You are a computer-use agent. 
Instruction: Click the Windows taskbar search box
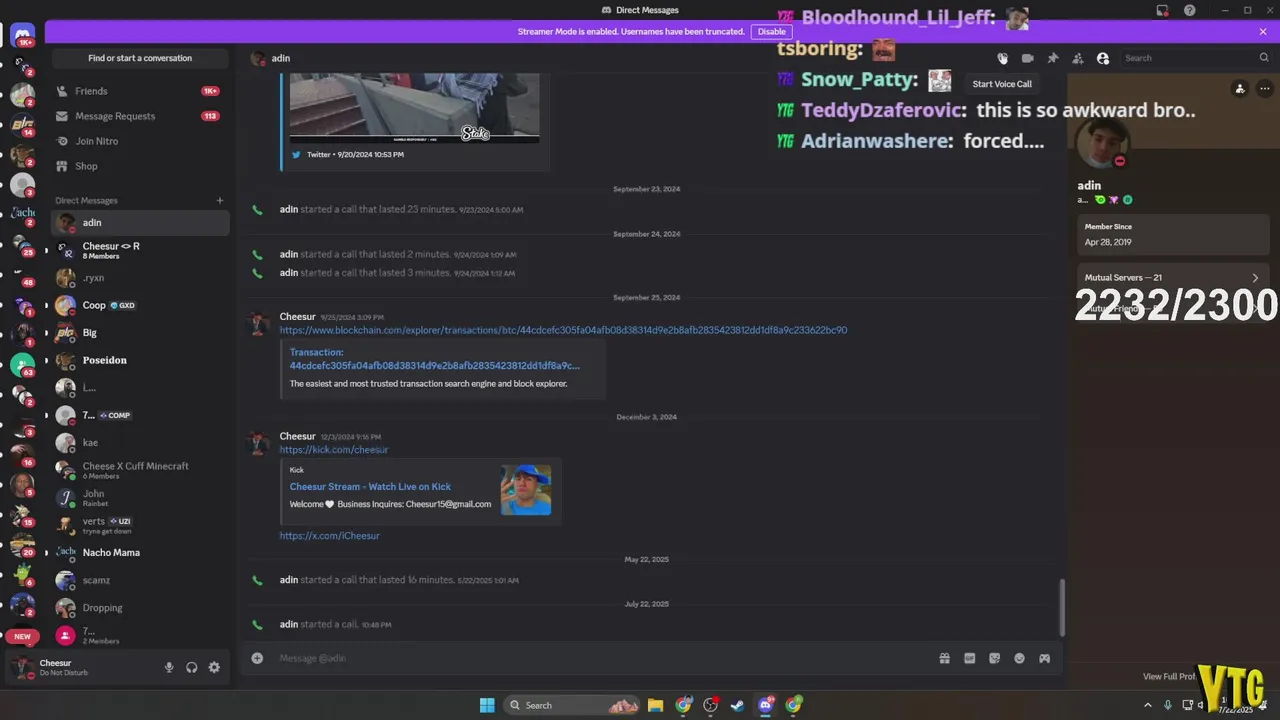pos(572,705)
